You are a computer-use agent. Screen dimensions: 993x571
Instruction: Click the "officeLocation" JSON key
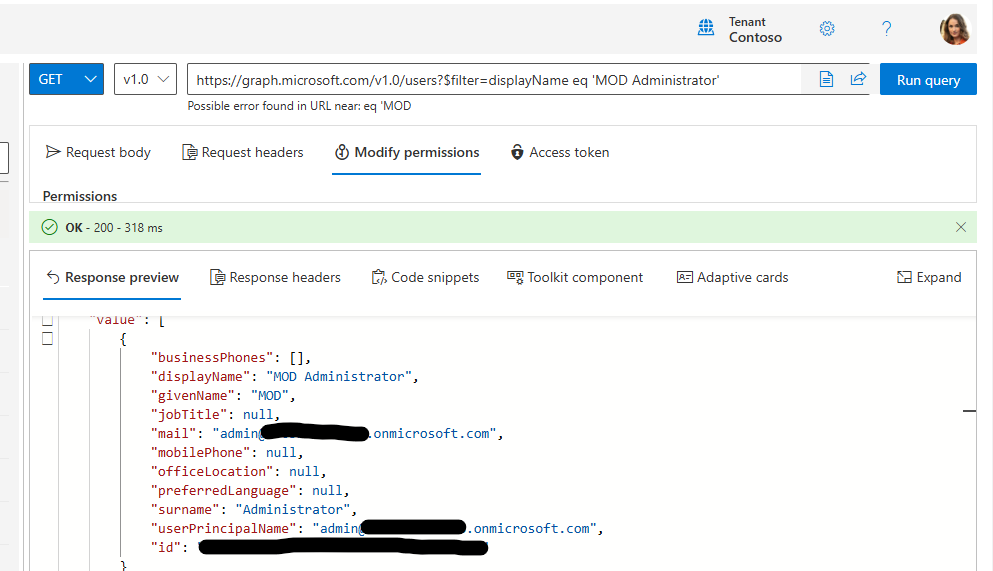[x=212, y=472]
